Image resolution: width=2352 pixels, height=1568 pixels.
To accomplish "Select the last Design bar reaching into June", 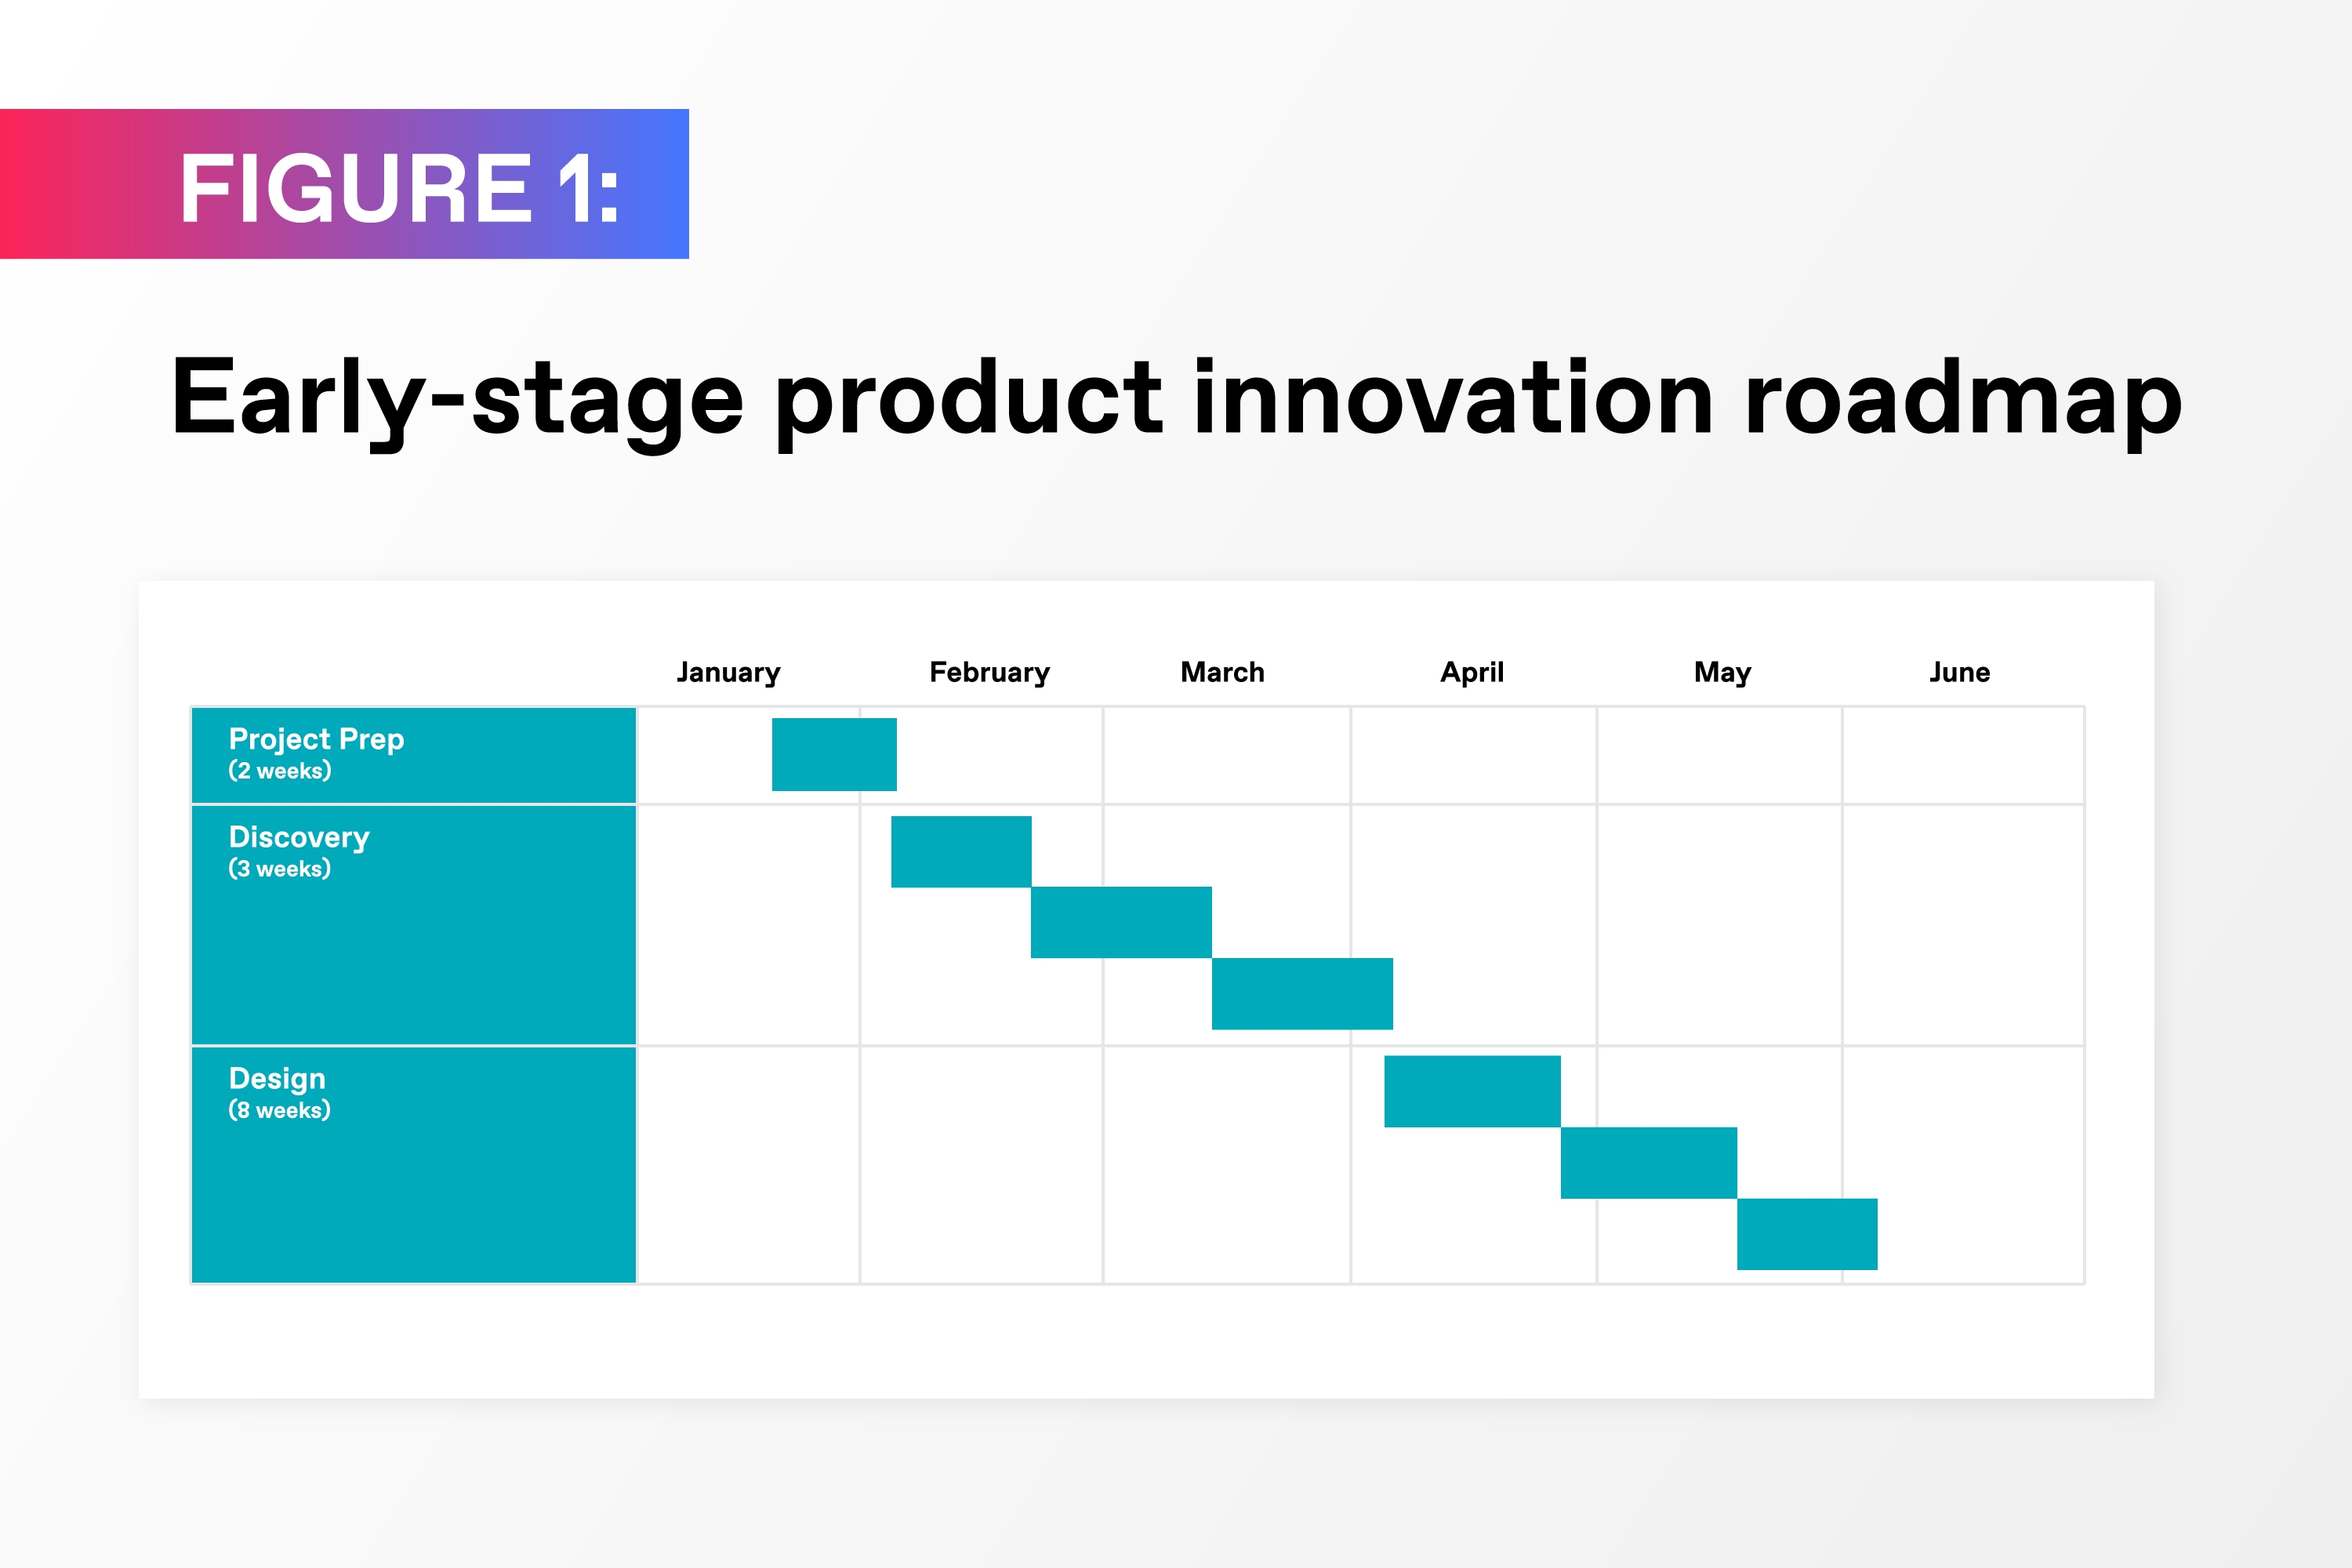I will point(1807,1233).
